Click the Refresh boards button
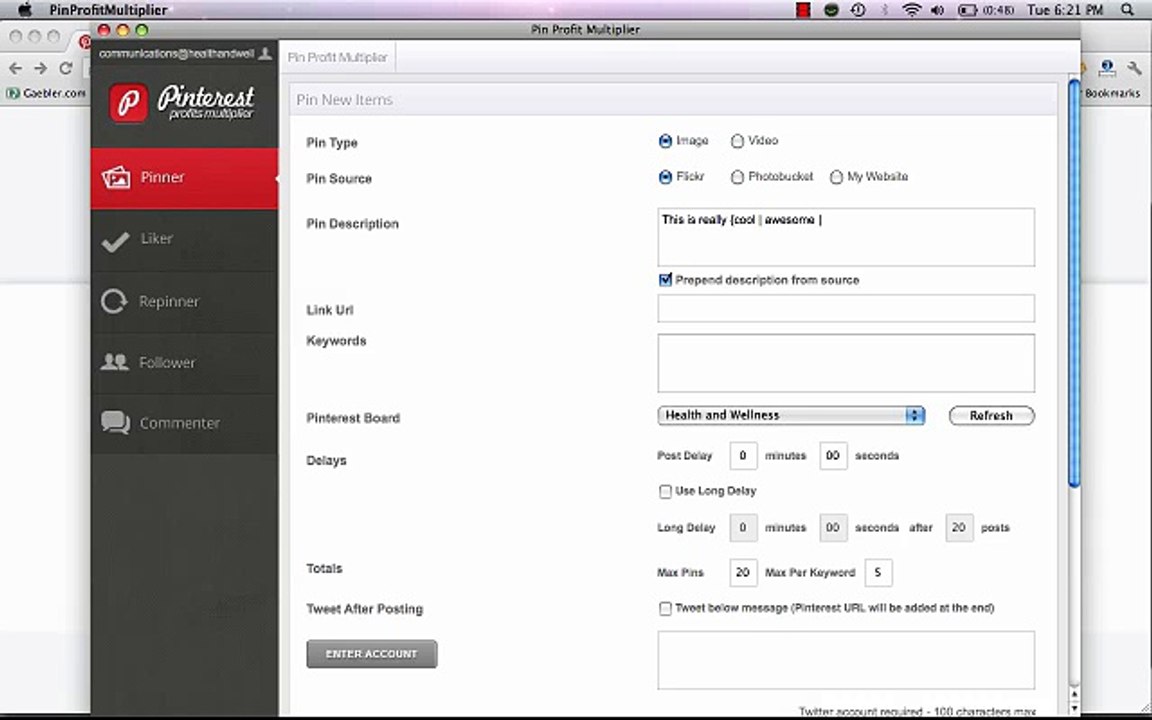The image size is (1152, 720). point(991,416)
